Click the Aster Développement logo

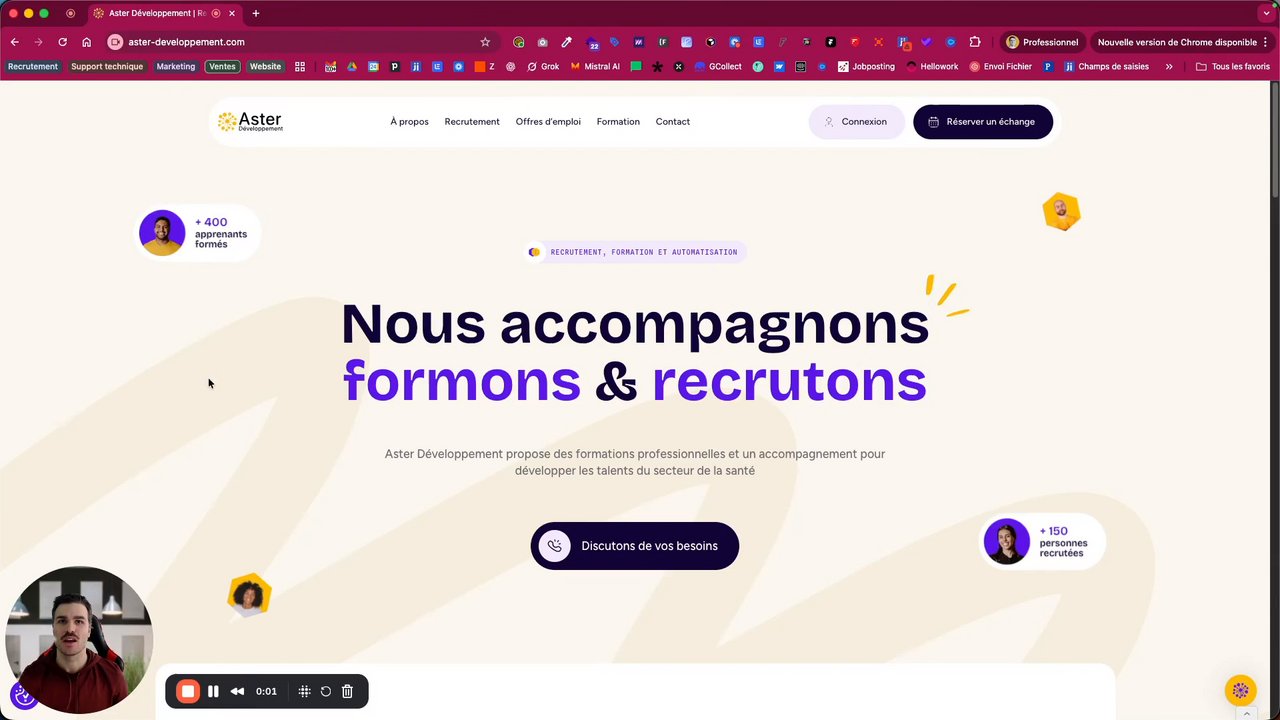250,122
